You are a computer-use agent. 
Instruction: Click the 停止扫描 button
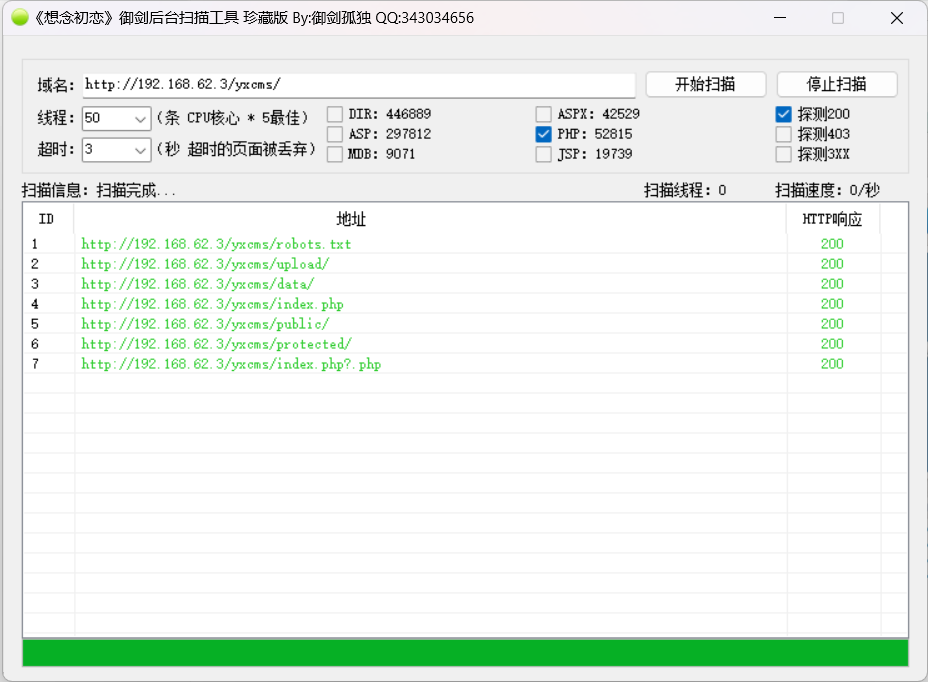coord(837,84)
